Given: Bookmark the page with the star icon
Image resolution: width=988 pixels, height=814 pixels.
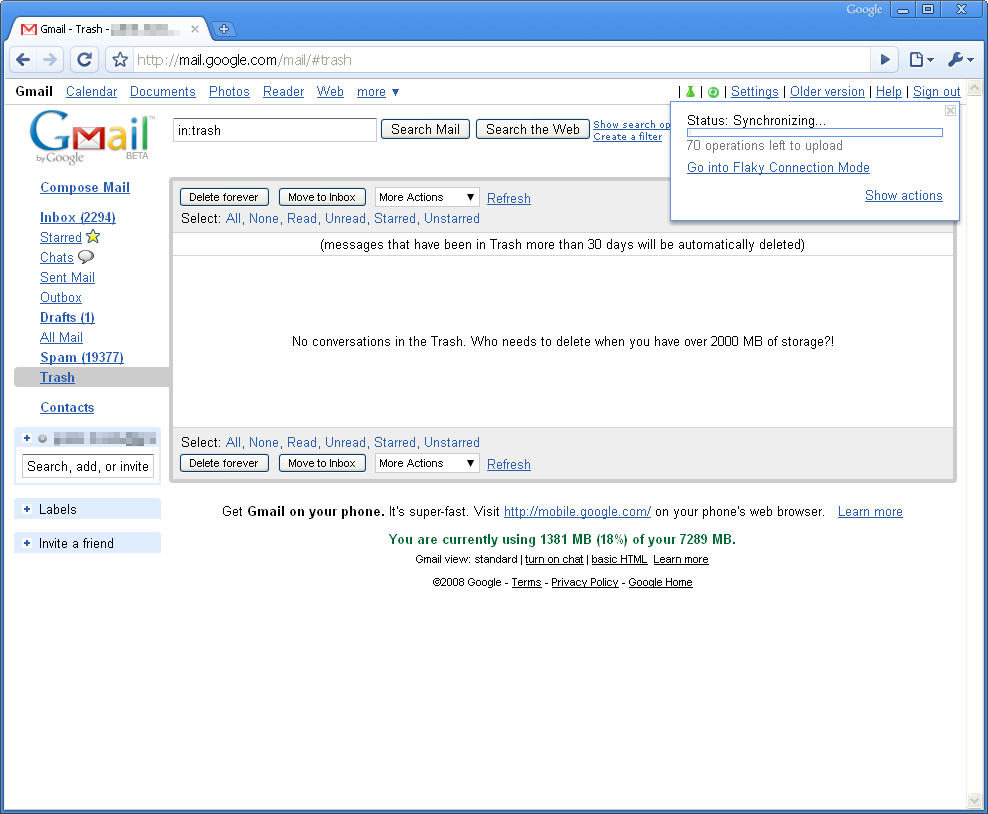Looking at the screenshot, I should (120, 60).
